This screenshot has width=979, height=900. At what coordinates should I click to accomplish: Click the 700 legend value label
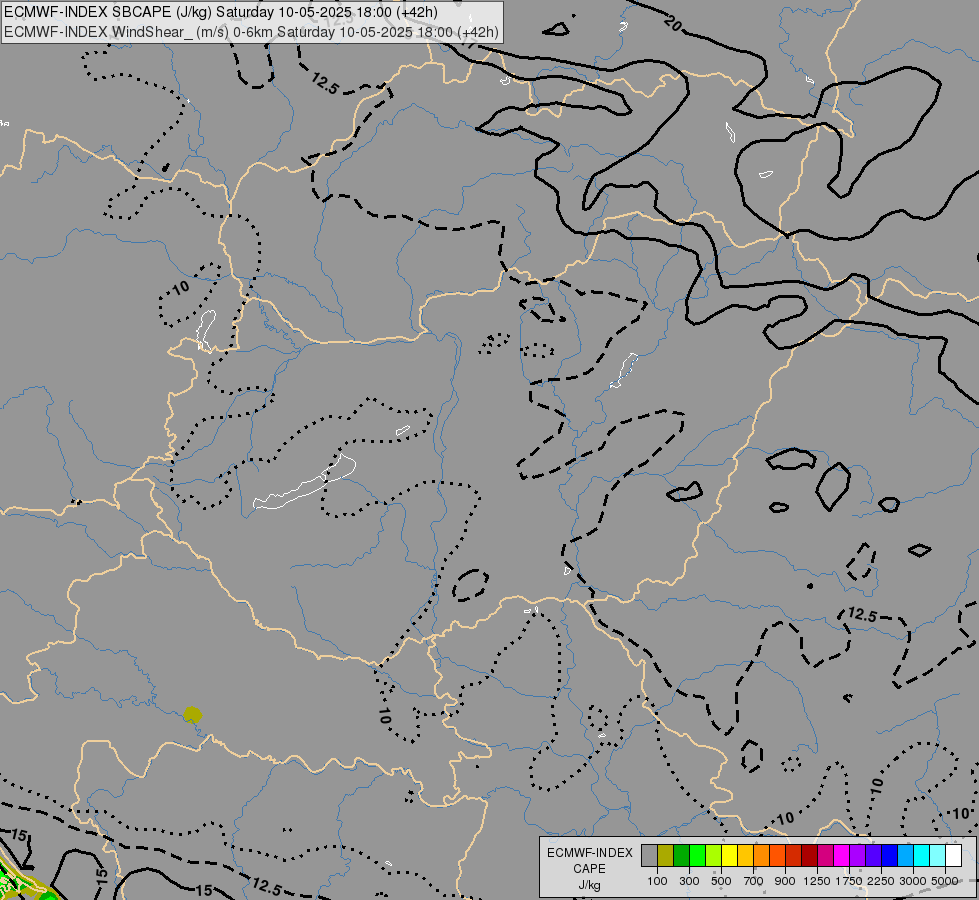pos(754,881)
